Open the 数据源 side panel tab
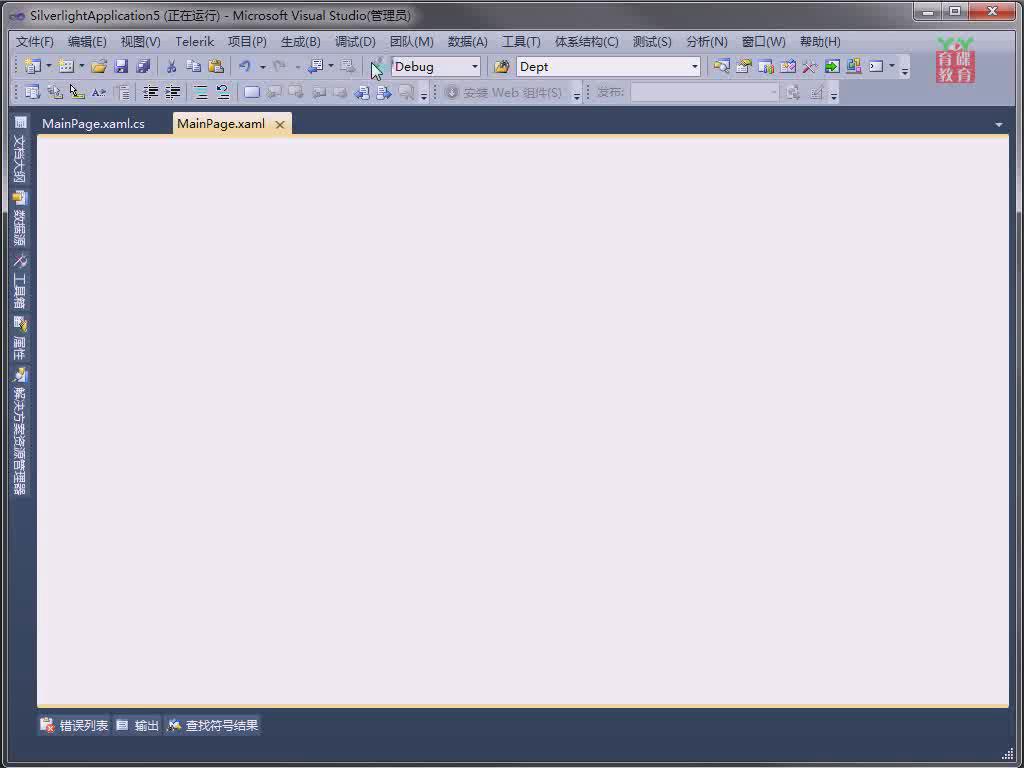This screenshot has width=1024, height=768. click(20, 218)
